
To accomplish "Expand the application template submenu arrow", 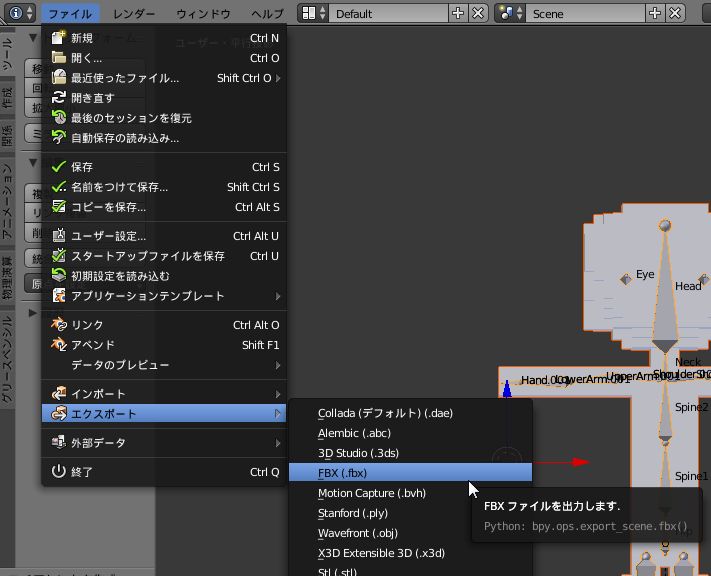I will tap(278, 296).
